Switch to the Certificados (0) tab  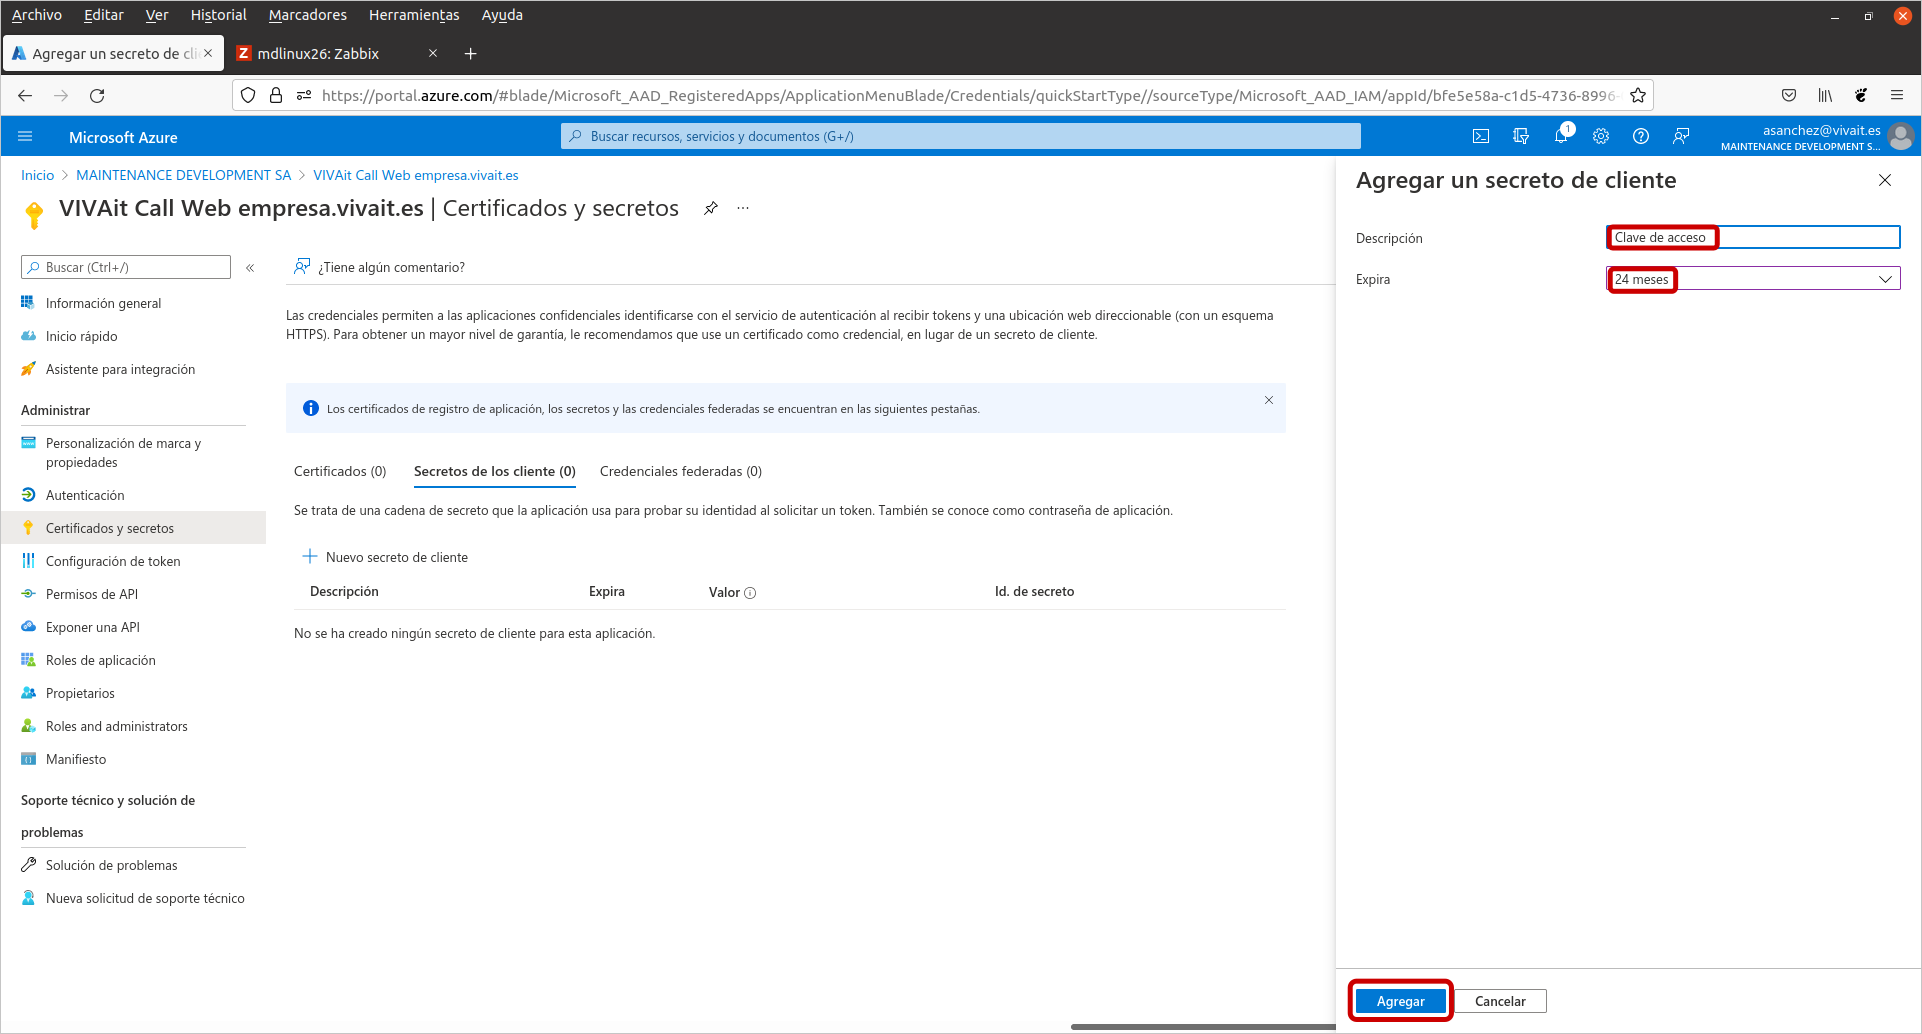(x=340, y=471)
